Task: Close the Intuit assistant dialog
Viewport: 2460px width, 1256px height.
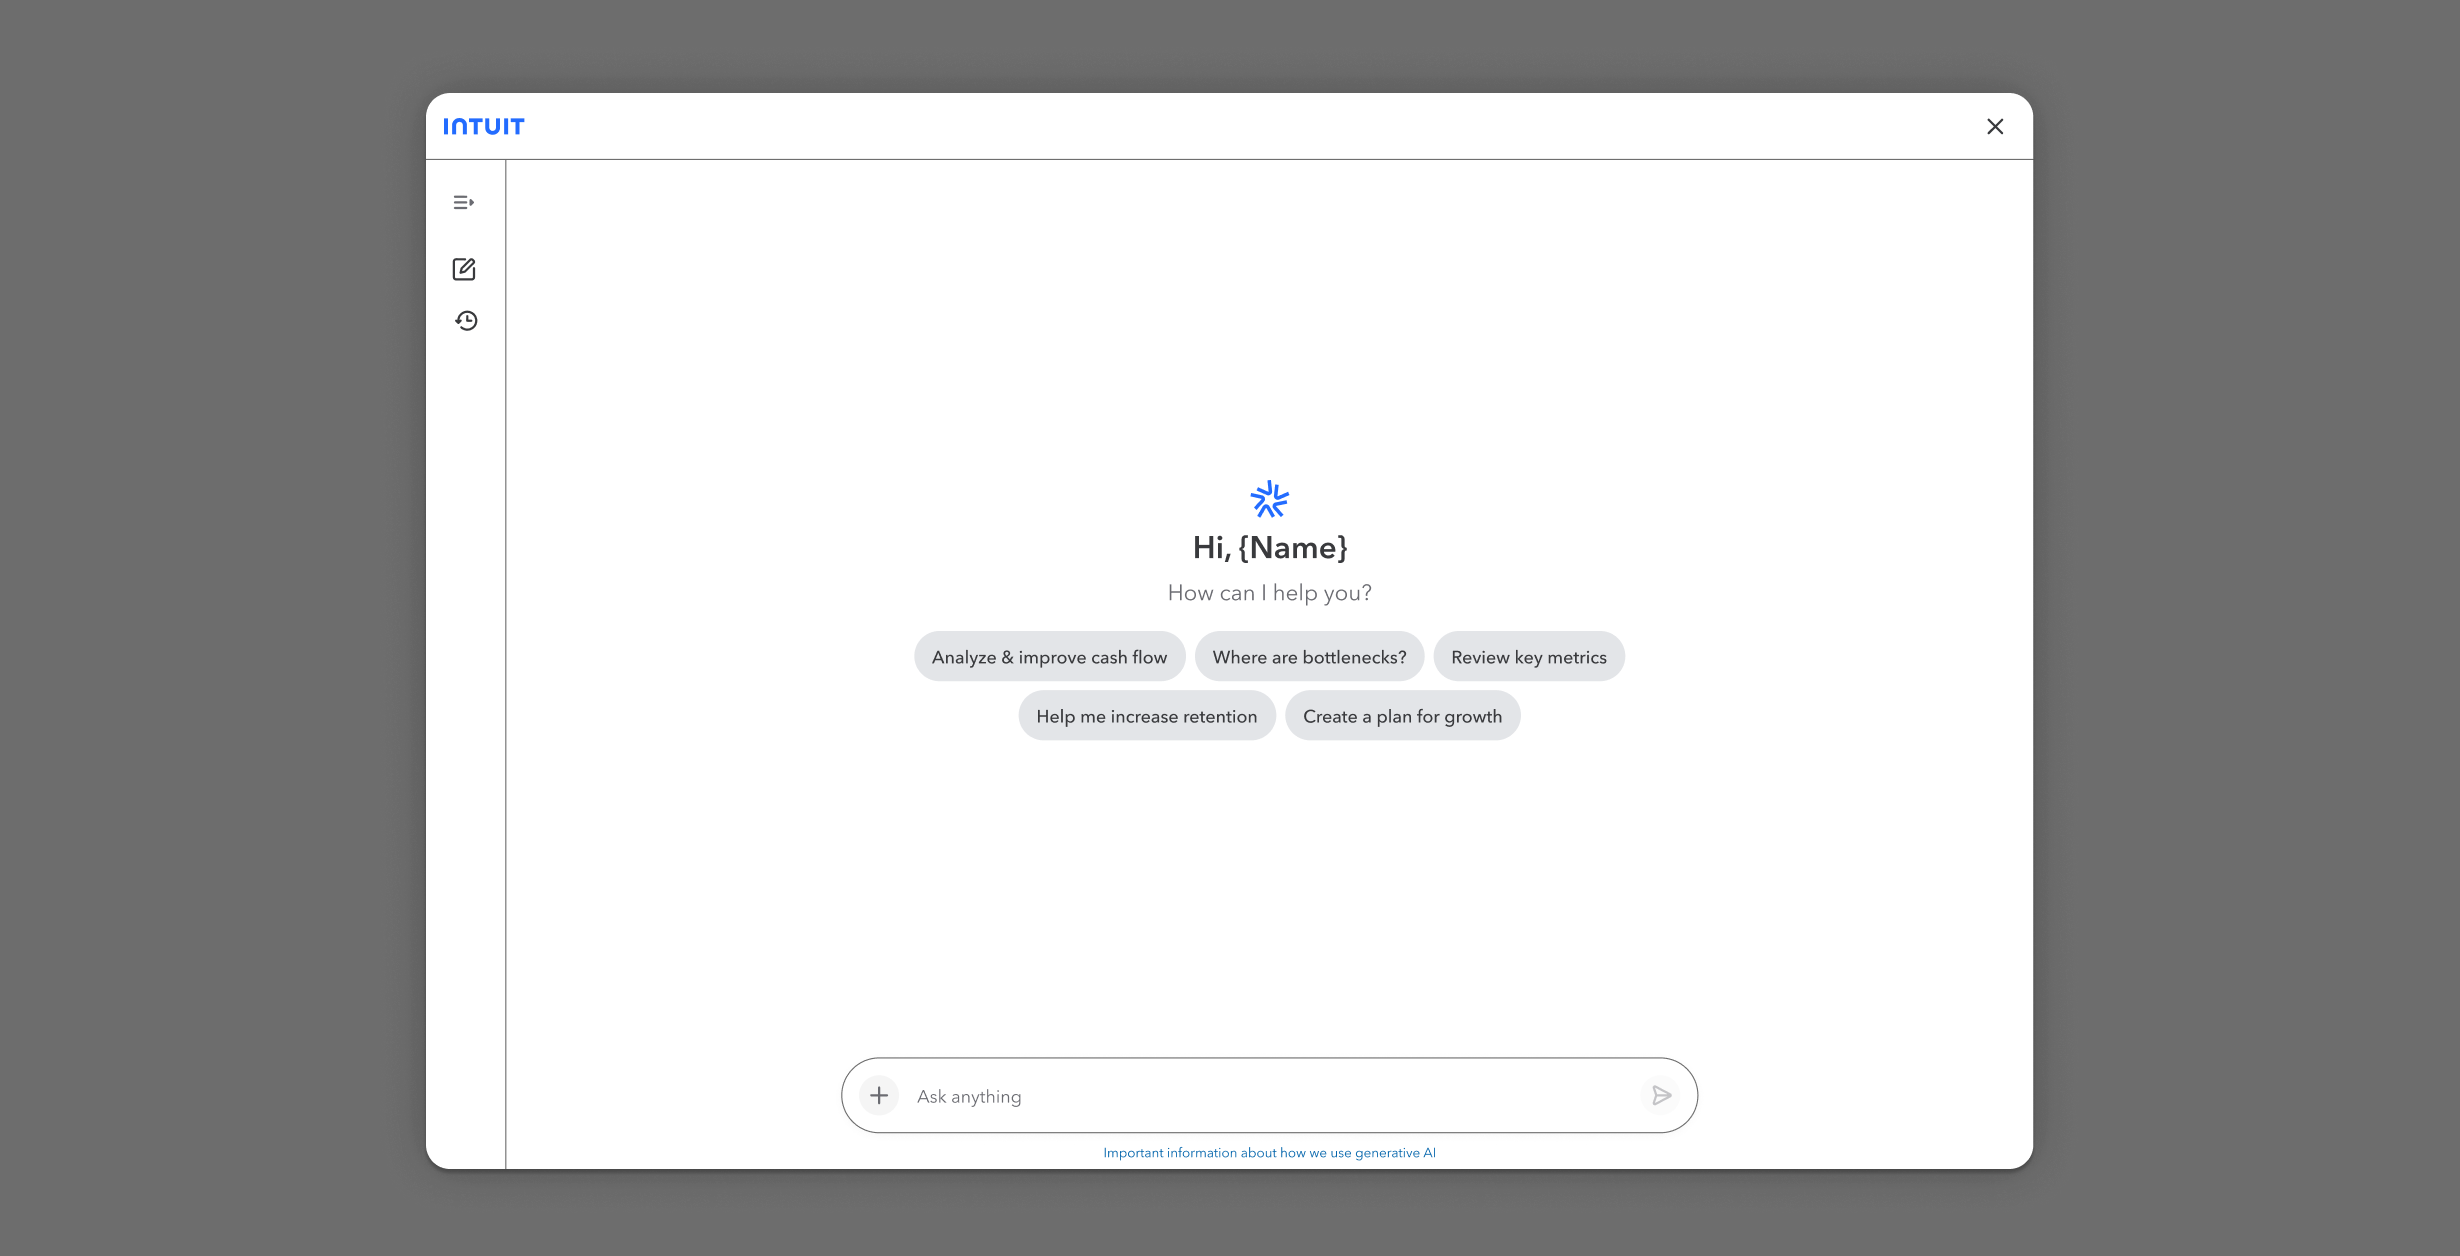Action: [1995, 126]
